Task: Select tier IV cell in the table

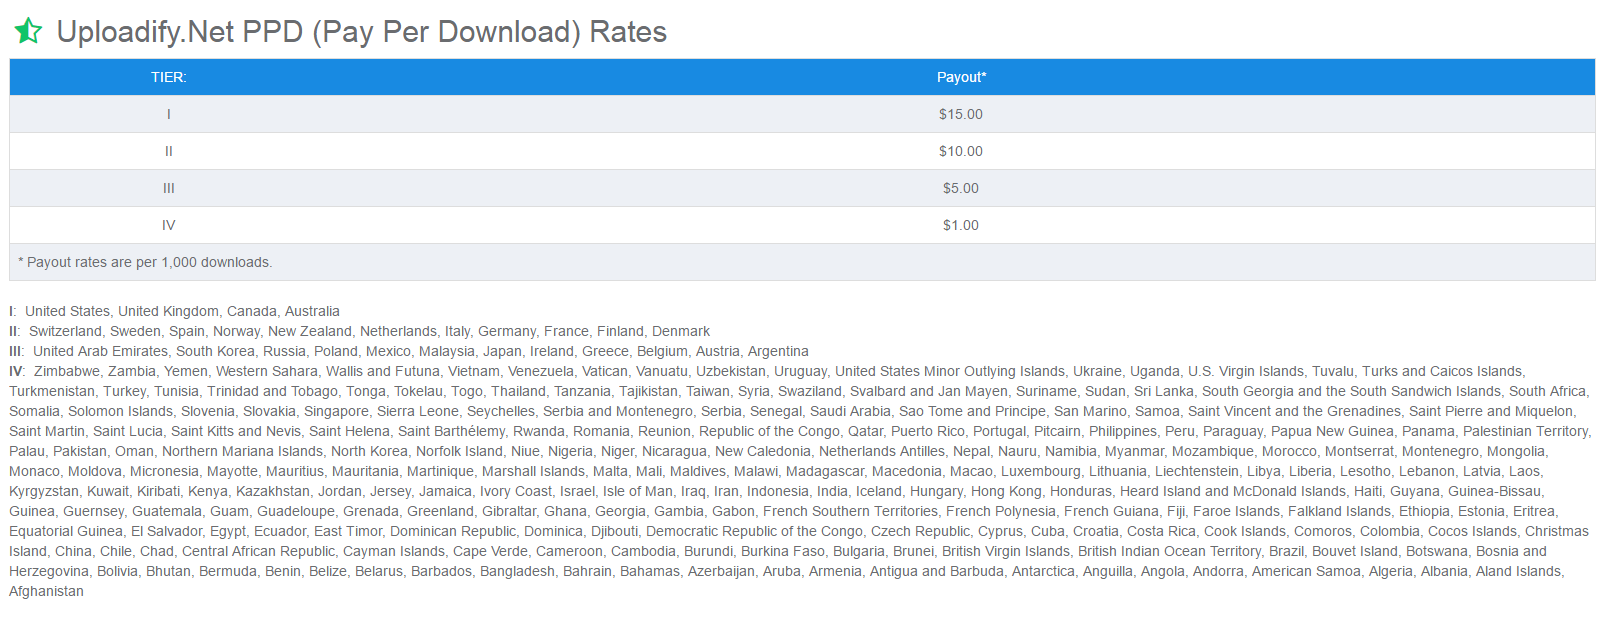Action: pos(168,225)
